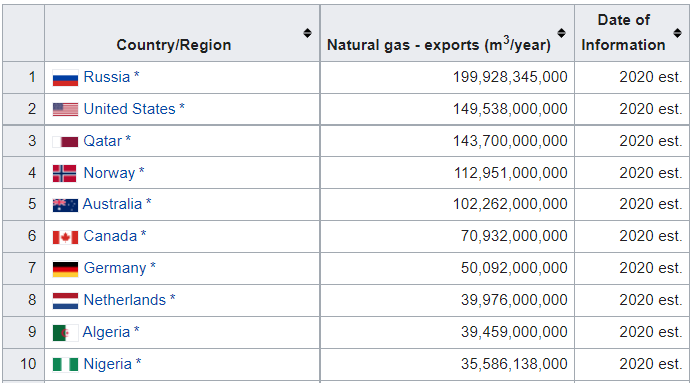Click '2020 est.' in Russia row
Screen dimensions: 694x383
[x=651, y=77]
